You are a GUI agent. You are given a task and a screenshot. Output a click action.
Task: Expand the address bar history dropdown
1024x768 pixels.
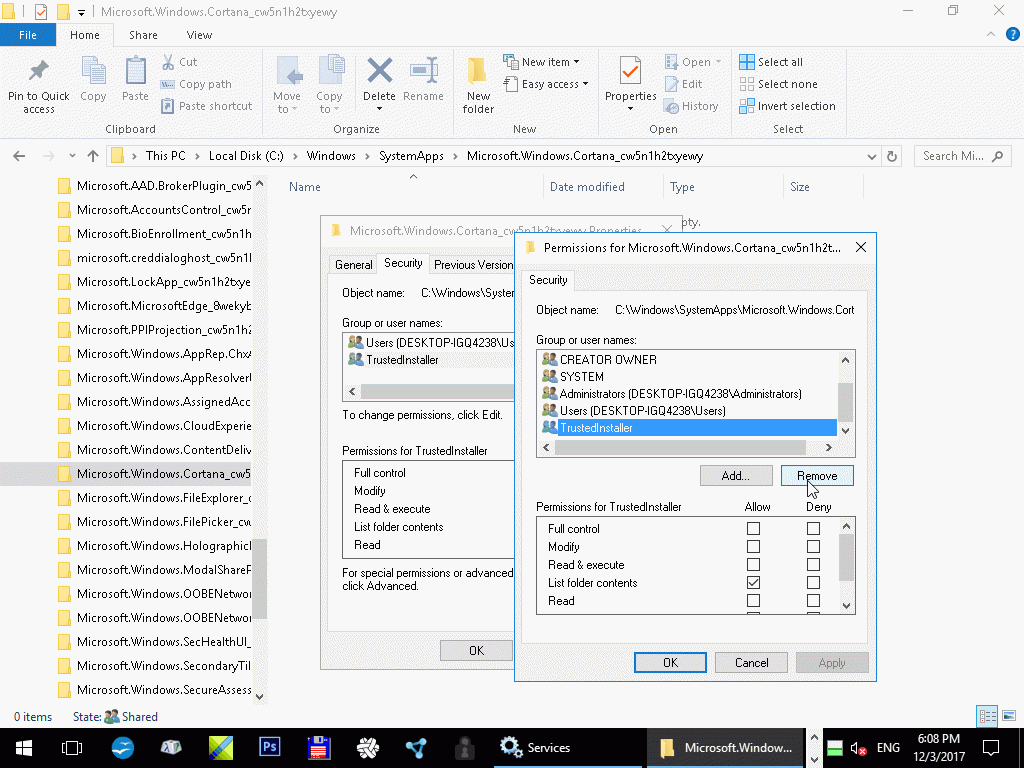click(871, 156)
